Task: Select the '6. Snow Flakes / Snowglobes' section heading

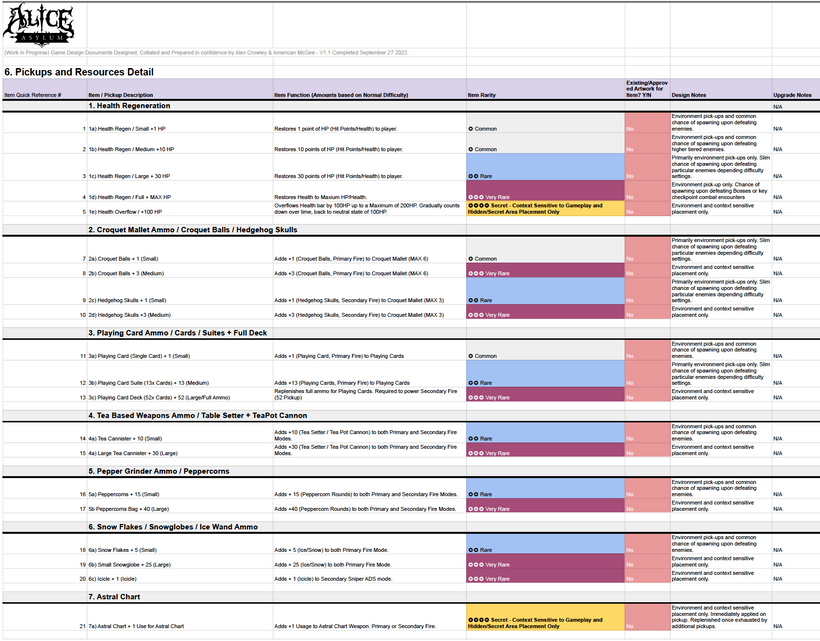Action: click(x=173, y=526)
